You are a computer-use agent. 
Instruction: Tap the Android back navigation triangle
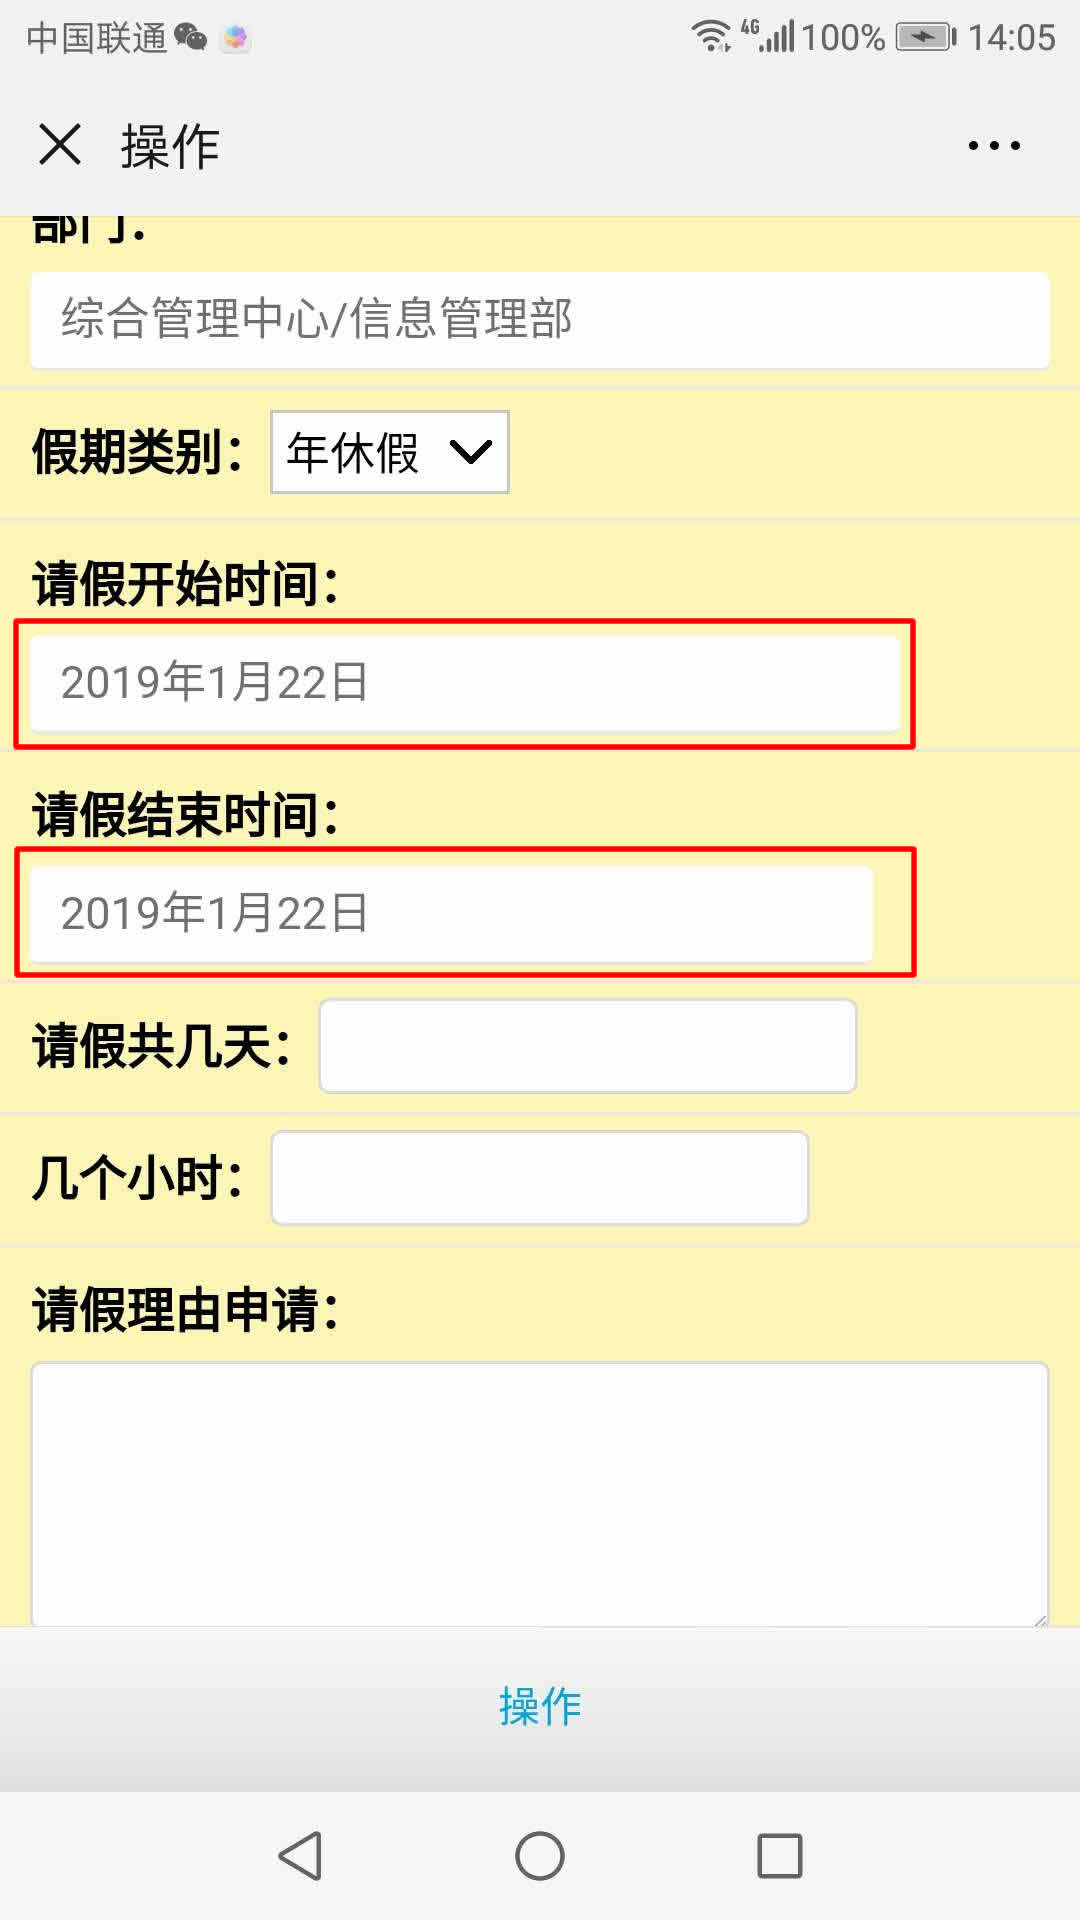coord(300,1856)
